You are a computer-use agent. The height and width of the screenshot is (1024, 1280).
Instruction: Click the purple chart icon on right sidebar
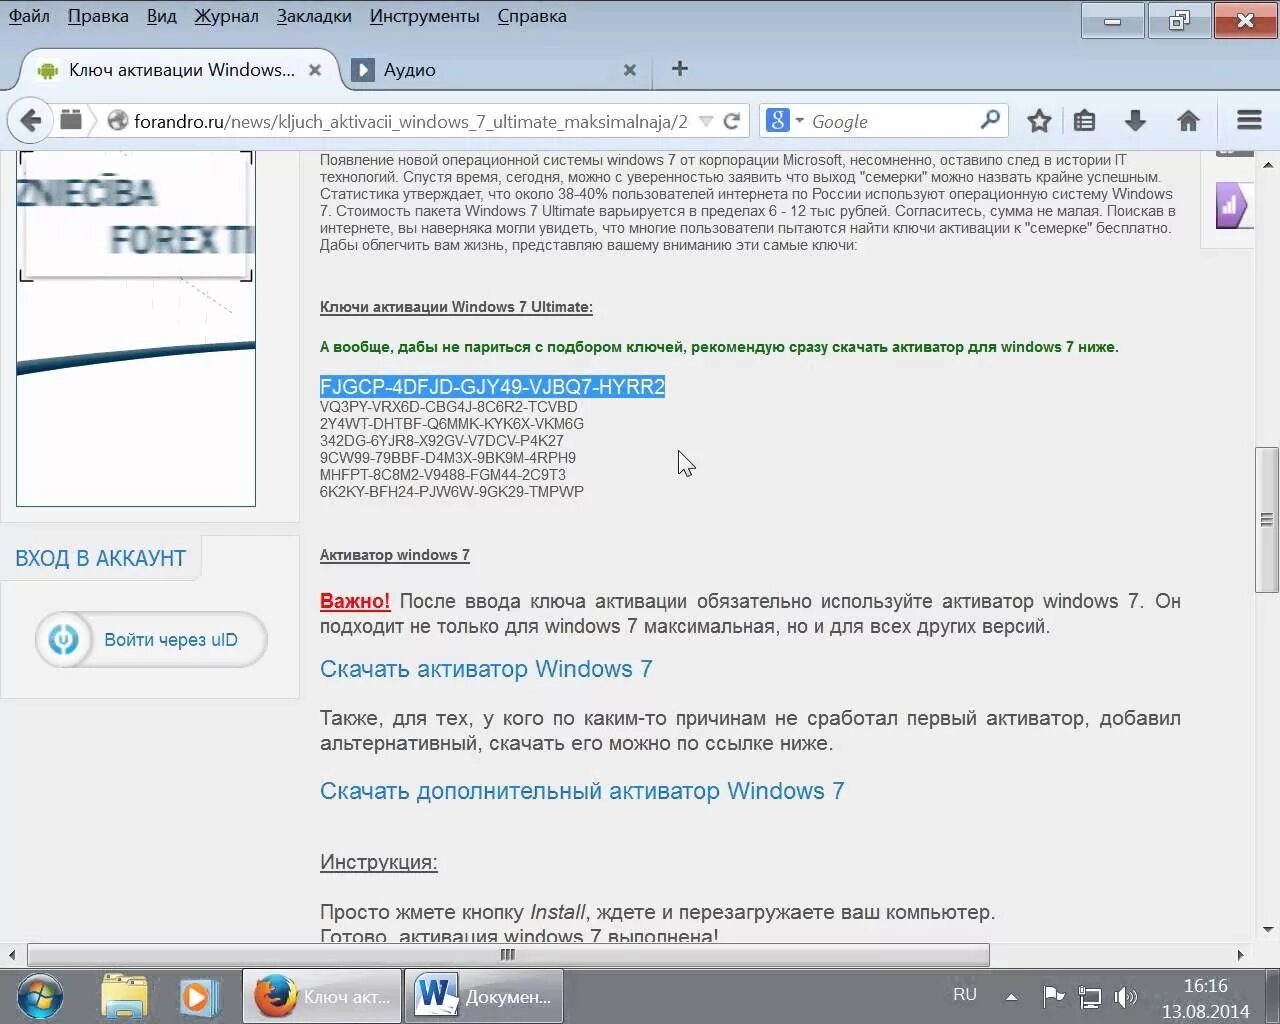coord(1233,206)
